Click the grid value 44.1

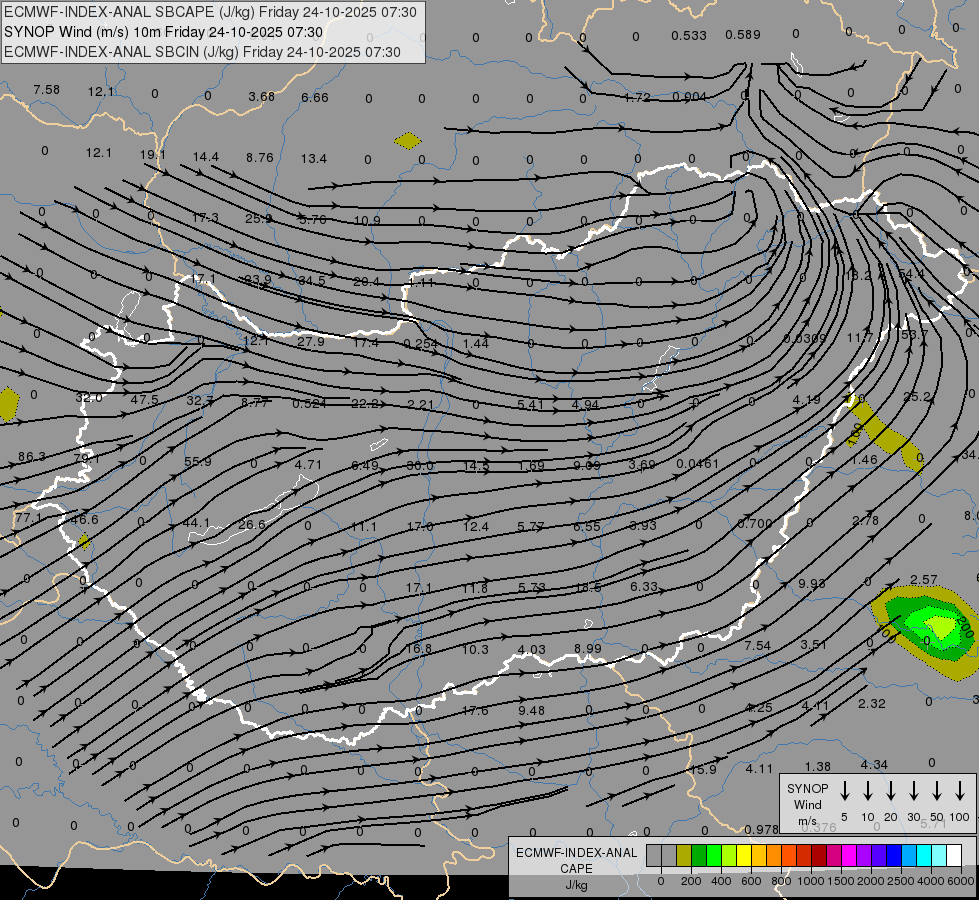click(196, 523)
